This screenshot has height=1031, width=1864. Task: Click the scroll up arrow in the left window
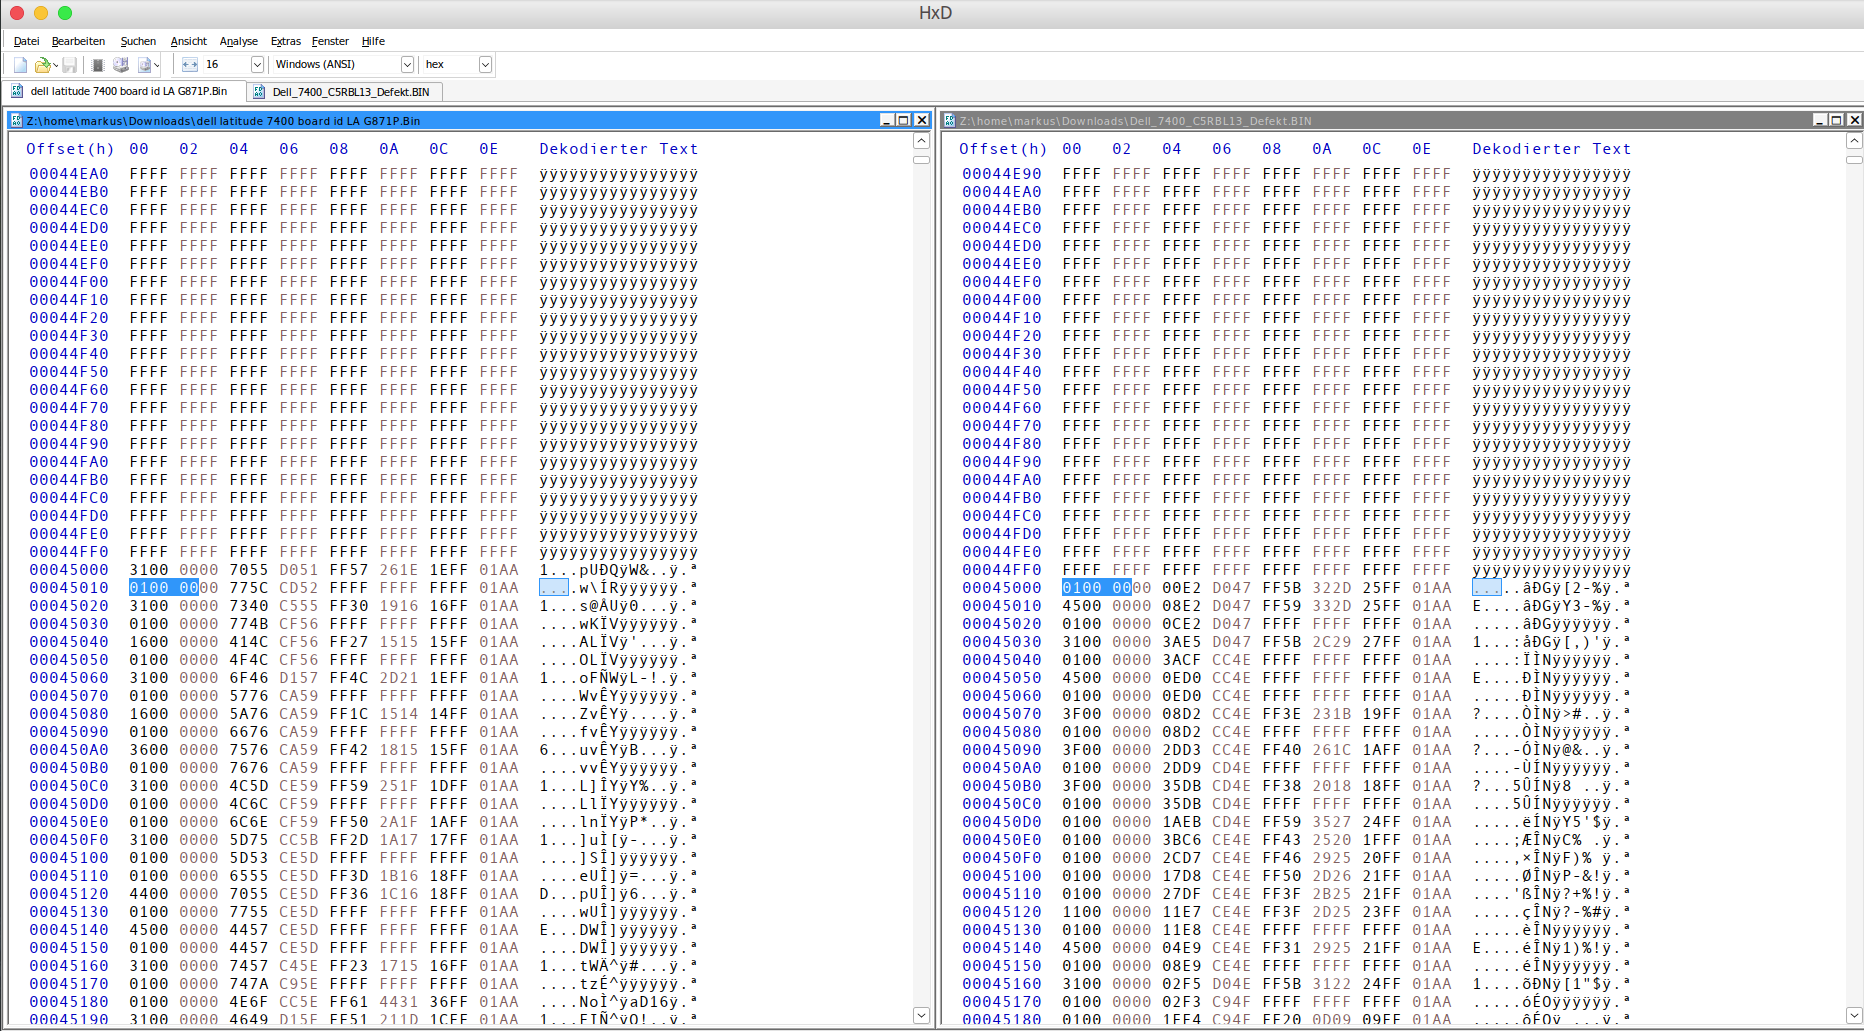(921, 141)
